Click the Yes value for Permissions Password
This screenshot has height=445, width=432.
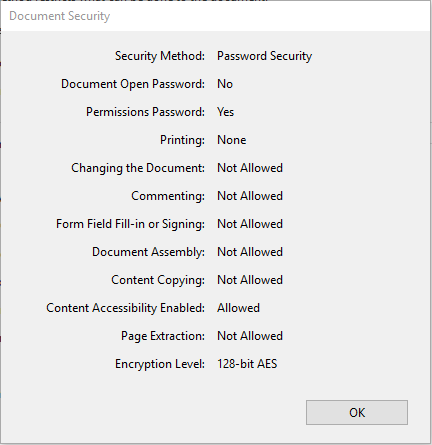[x=226, y=112]
